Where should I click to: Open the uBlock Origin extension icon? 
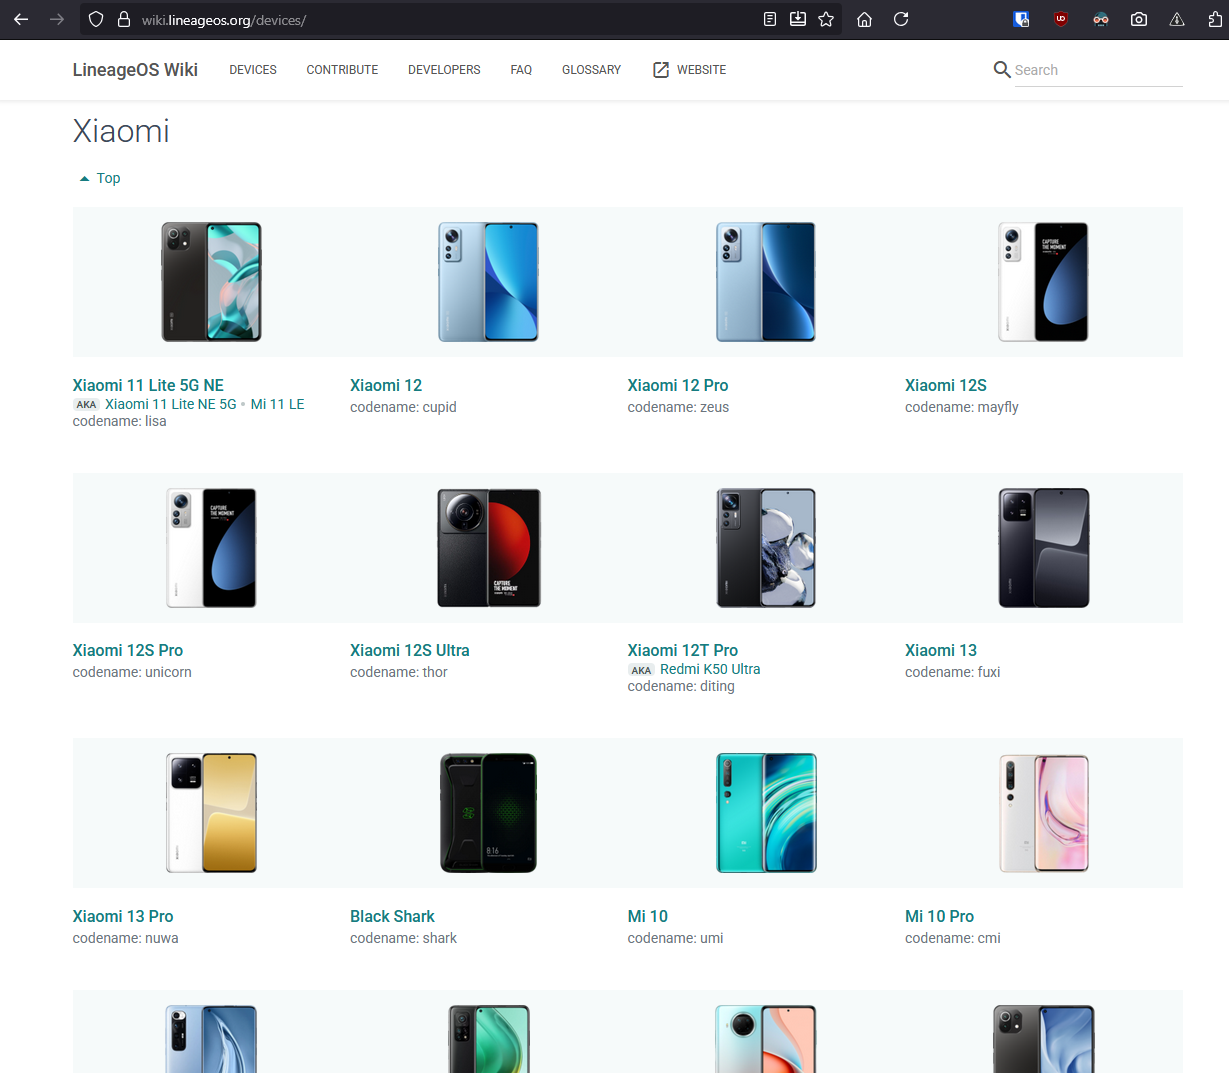coord(1061,19)
